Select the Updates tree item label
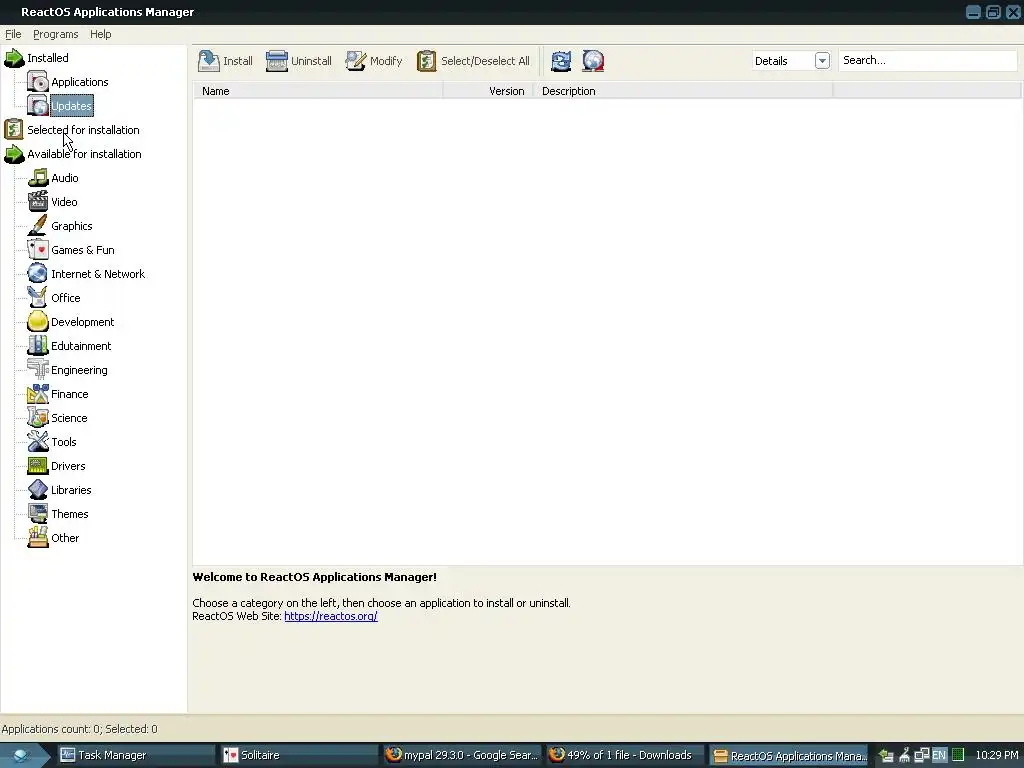Screen dimensions: 1024x768 point(71,106)
